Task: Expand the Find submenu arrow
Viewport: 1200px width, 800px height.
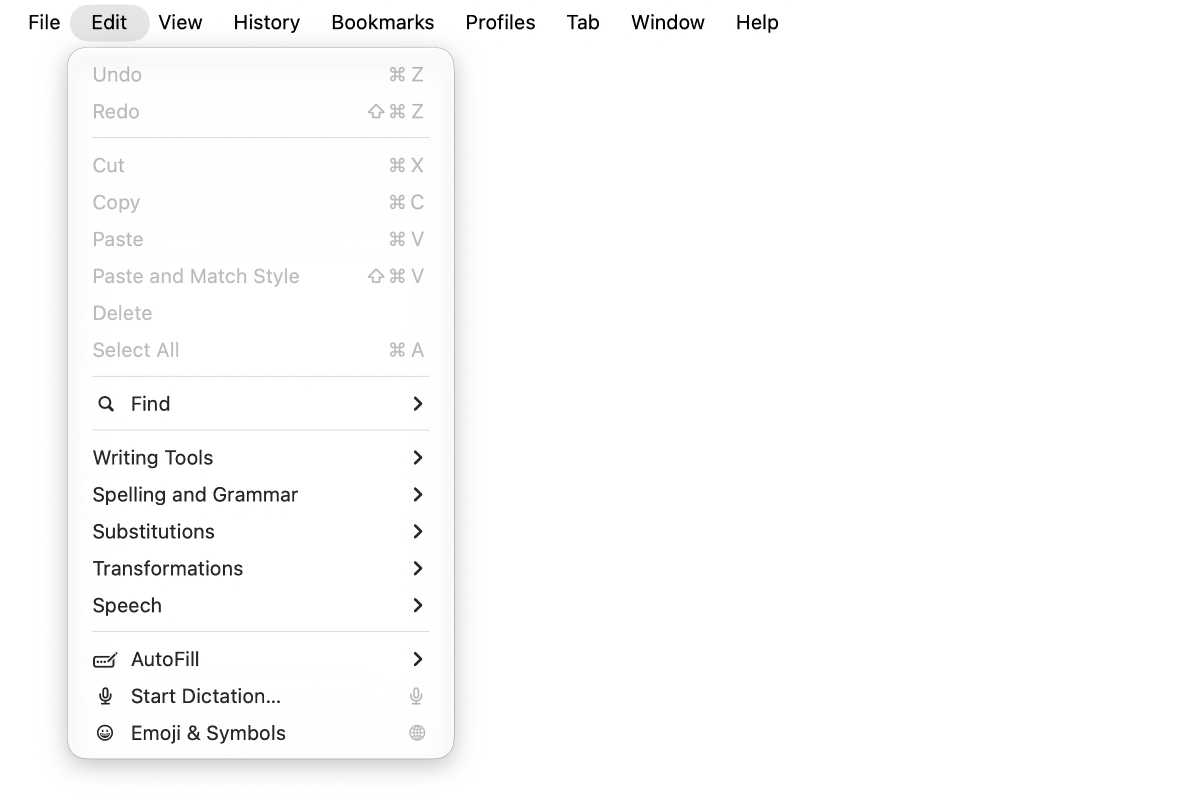Action: (418, 404)
